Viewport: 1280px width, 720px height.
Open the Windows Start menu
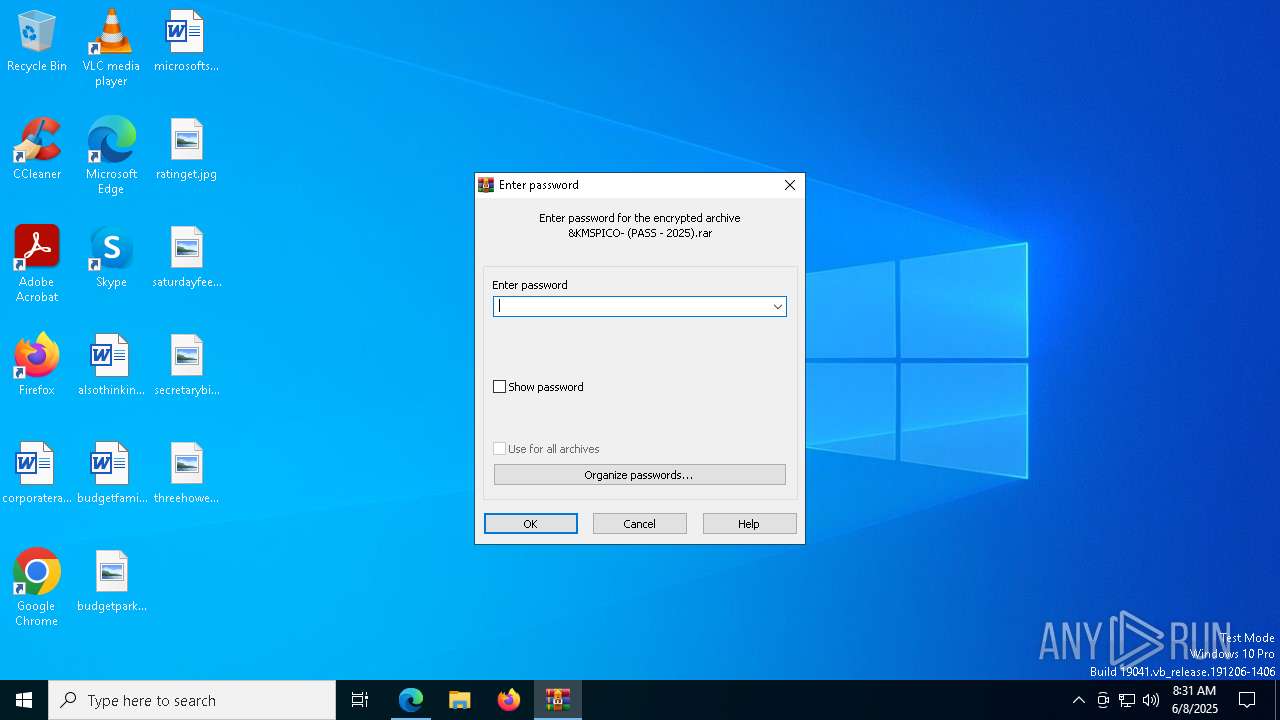pos(24,700)
